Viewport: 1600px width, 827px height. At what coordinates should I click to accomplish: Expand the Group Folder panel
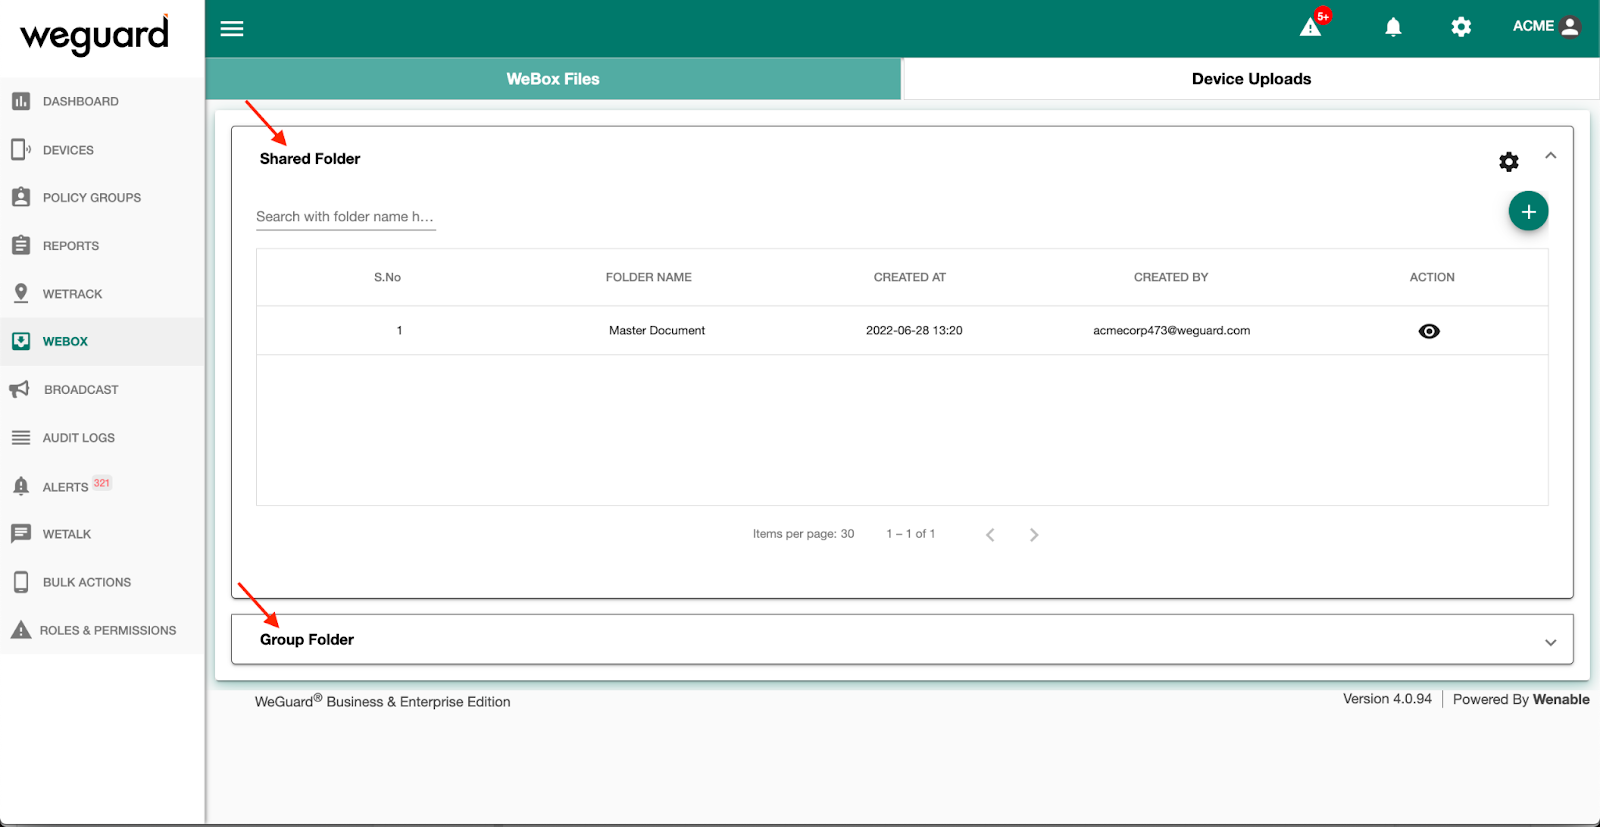tap(1551, 642)
